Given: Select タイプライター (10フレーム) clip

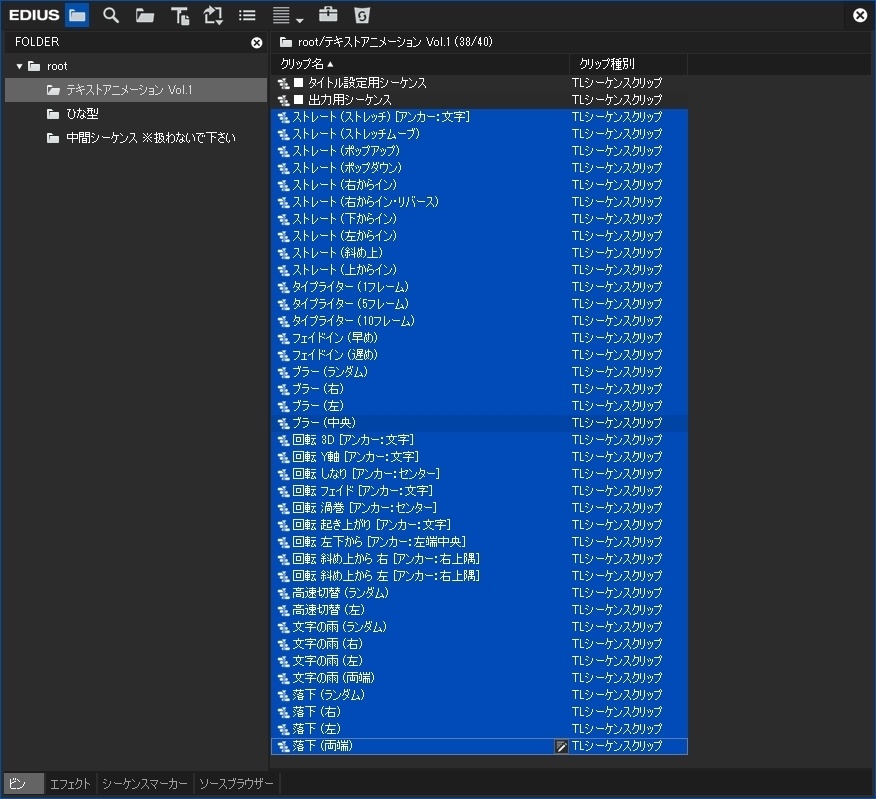Looking at the screenshot, I should (479, 321).
